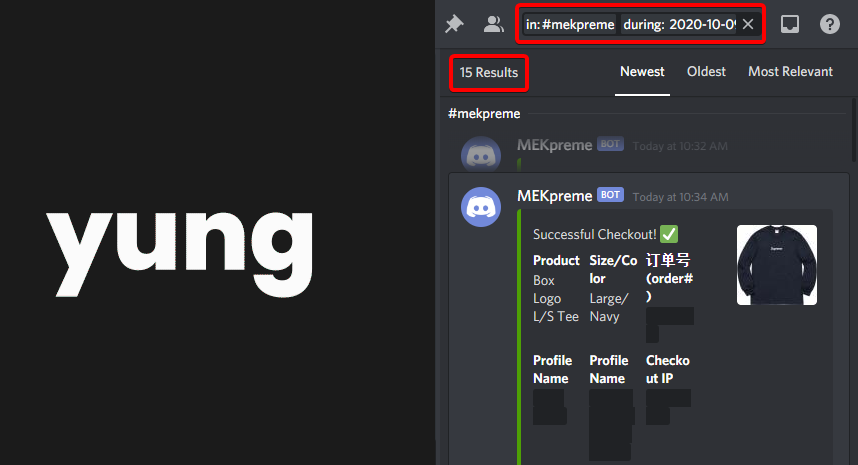This screenshot has width=858, height=465.
Task: Click the Today at 10:32 AM timestamp
Action: pos(680,146)
